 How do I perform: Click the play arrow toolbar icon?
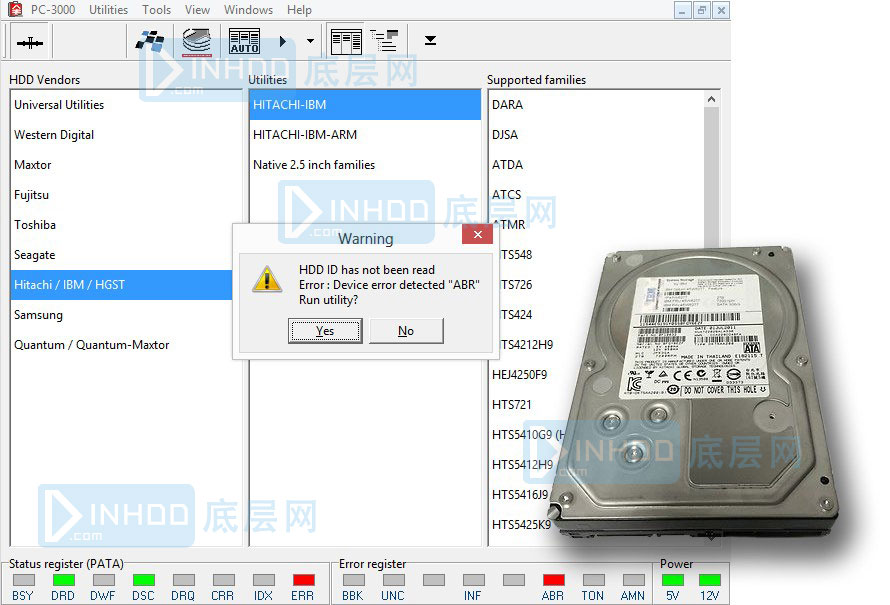(283, 42)
